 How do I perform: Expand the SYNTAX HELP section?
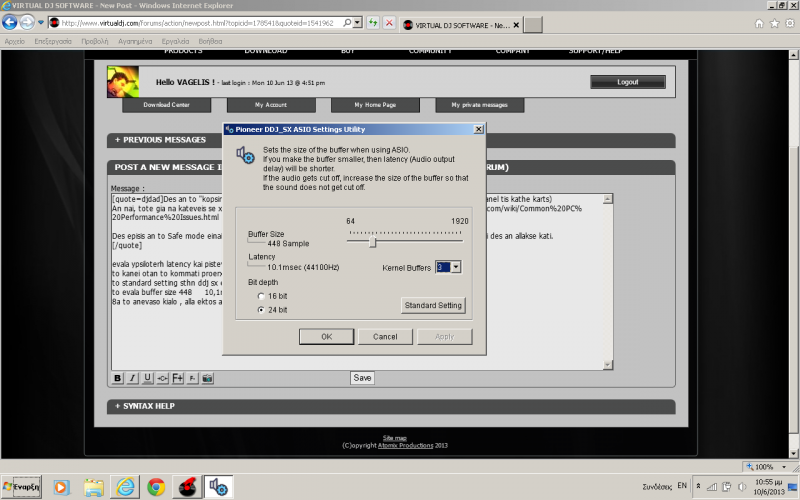144,406
